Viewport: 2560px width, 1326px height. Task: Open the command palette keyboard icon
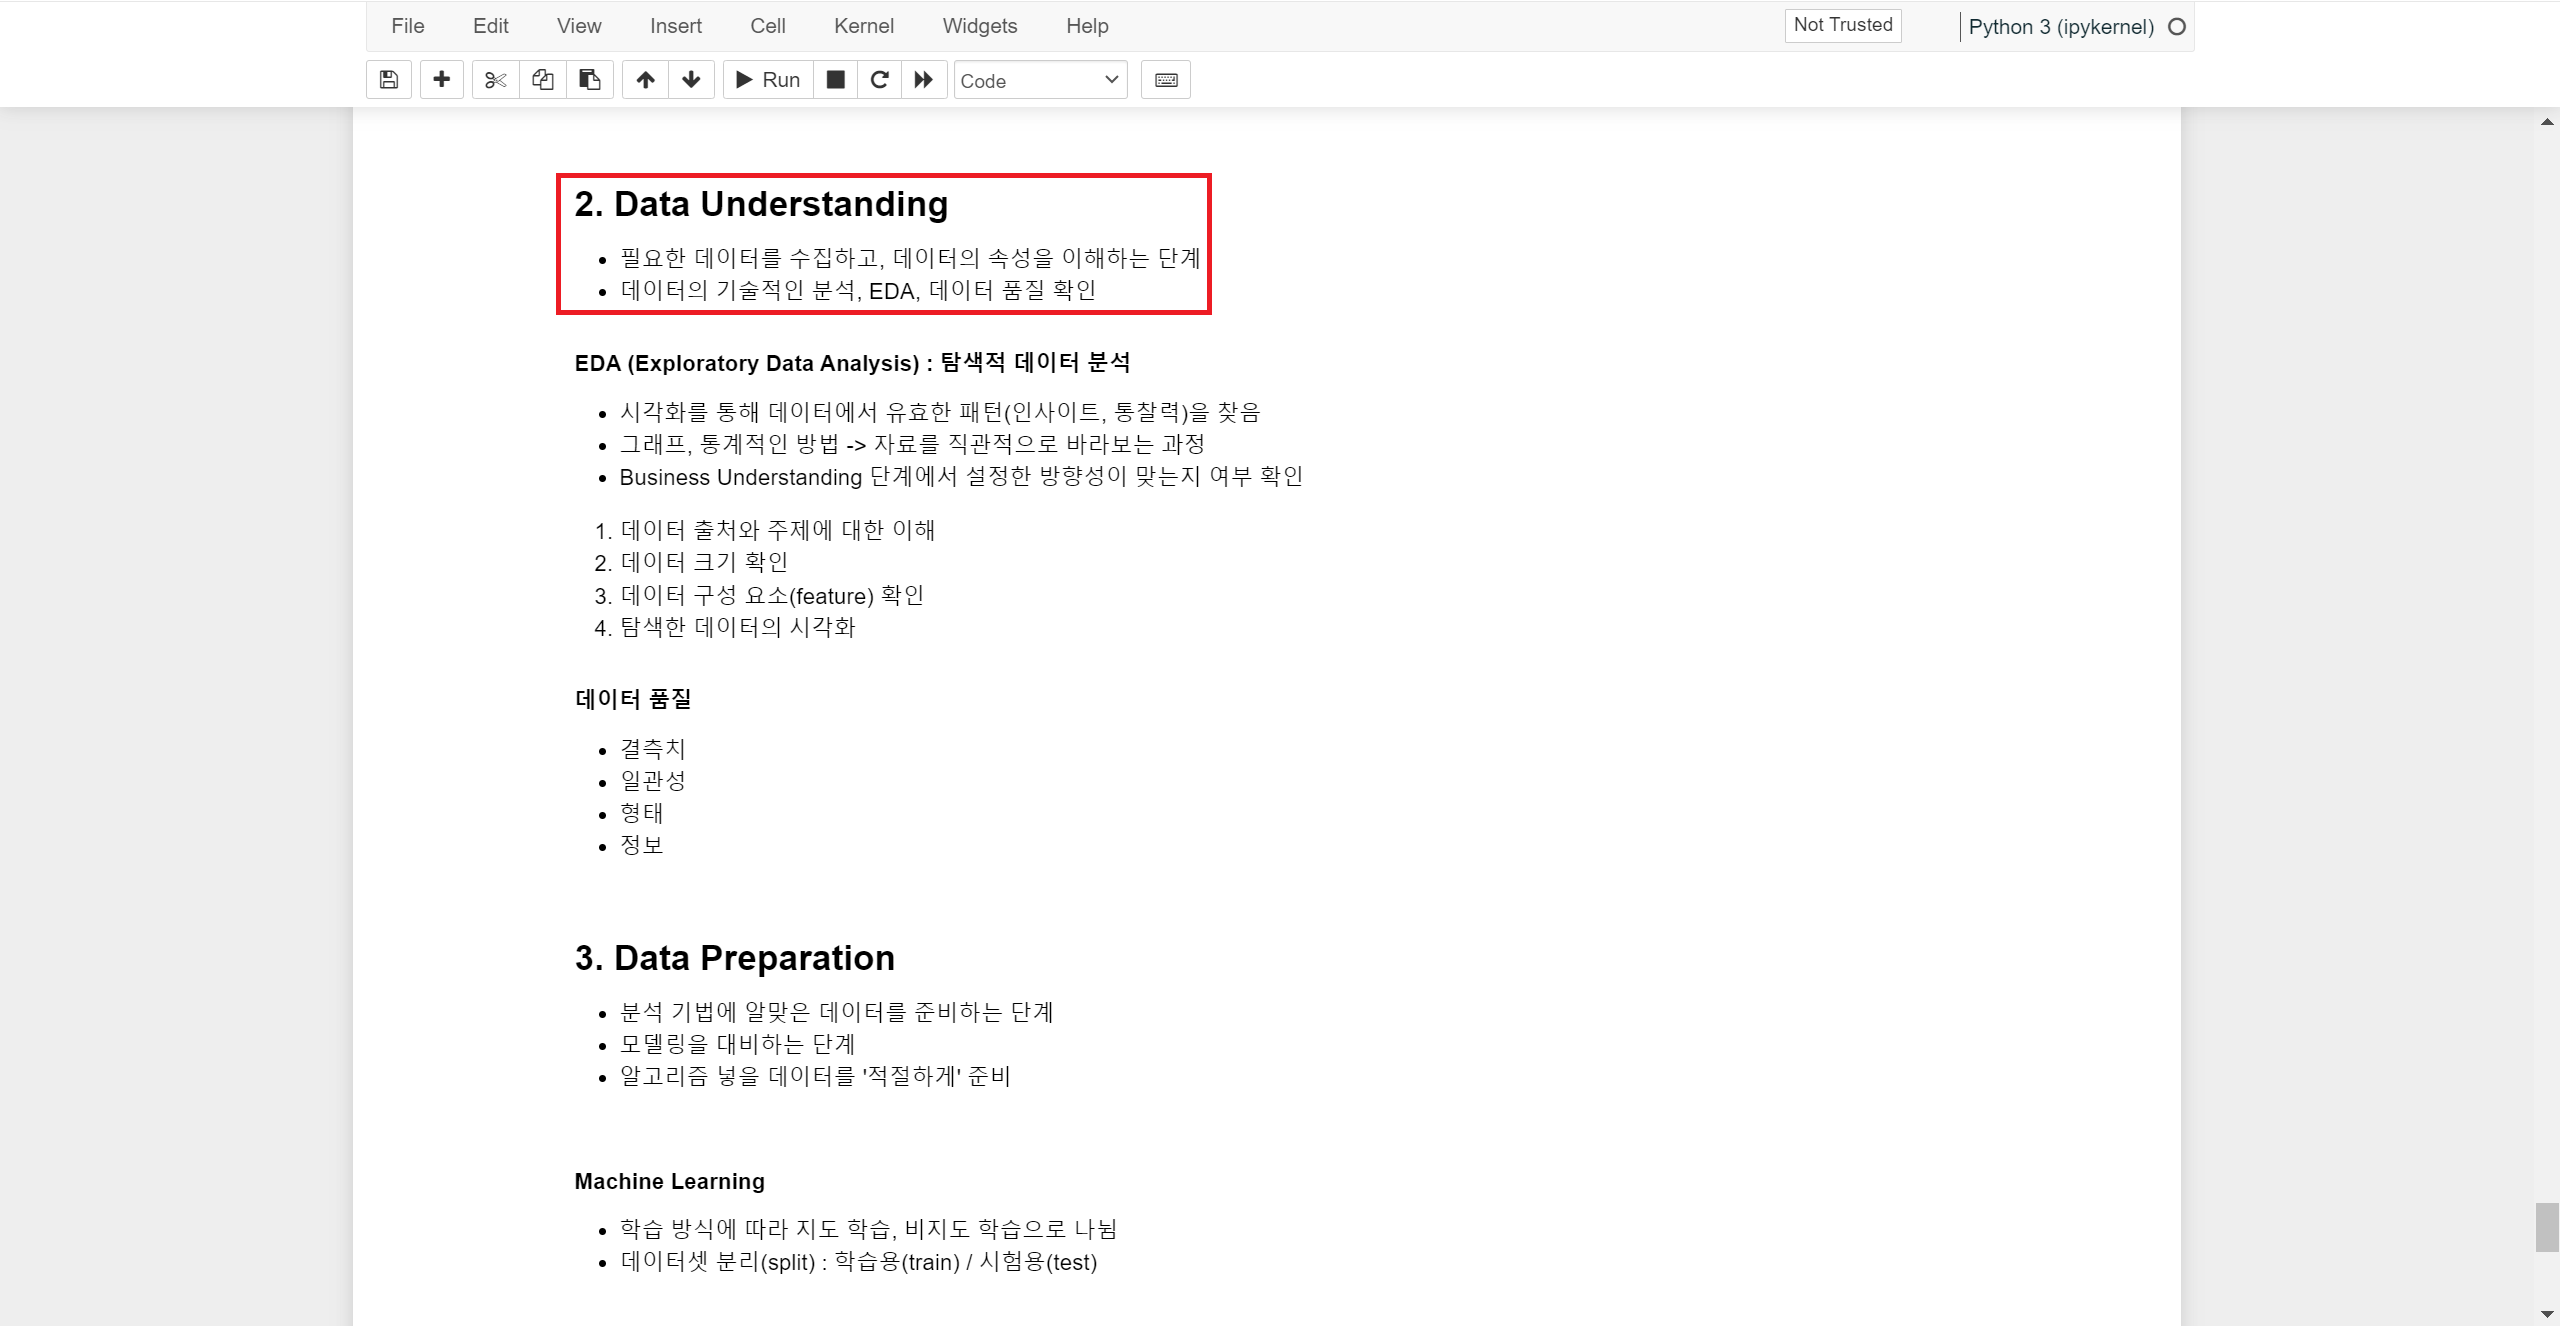click(1166, 80)
